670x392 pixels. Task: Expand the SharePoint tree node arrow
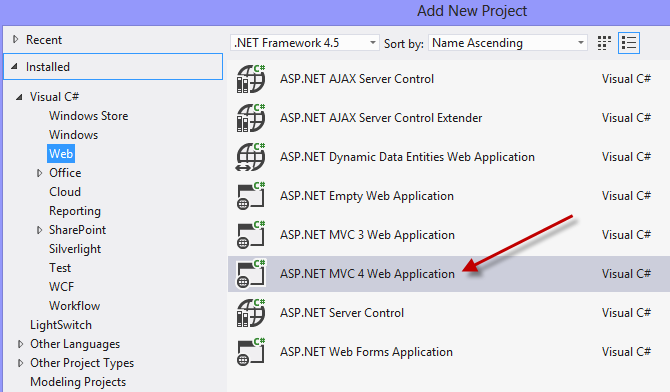click(x=39, y=230)
